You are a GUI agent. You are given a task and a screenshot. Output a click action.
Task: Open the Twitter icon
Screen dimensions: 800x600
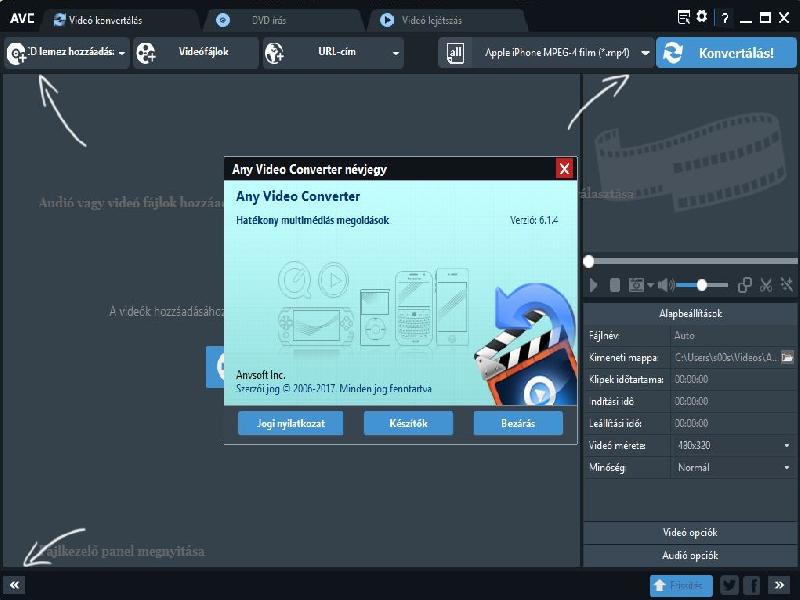click(729, 585)
